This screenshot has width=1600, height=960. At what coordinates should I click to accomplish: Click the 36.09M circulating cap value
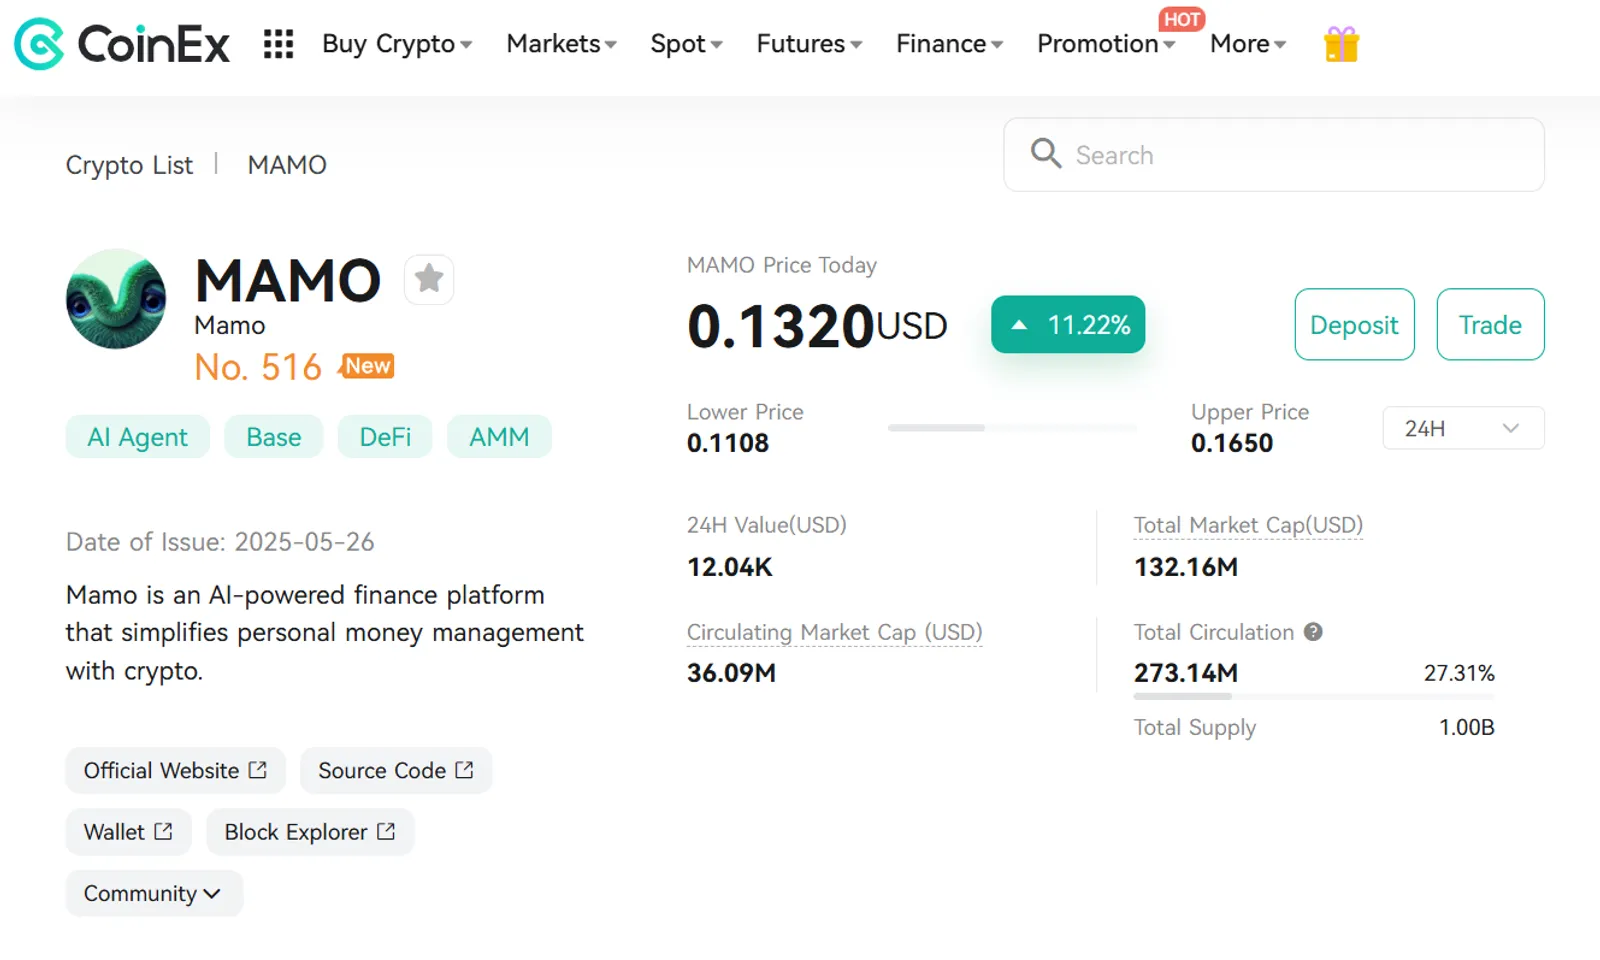click(x=731, y=673)
